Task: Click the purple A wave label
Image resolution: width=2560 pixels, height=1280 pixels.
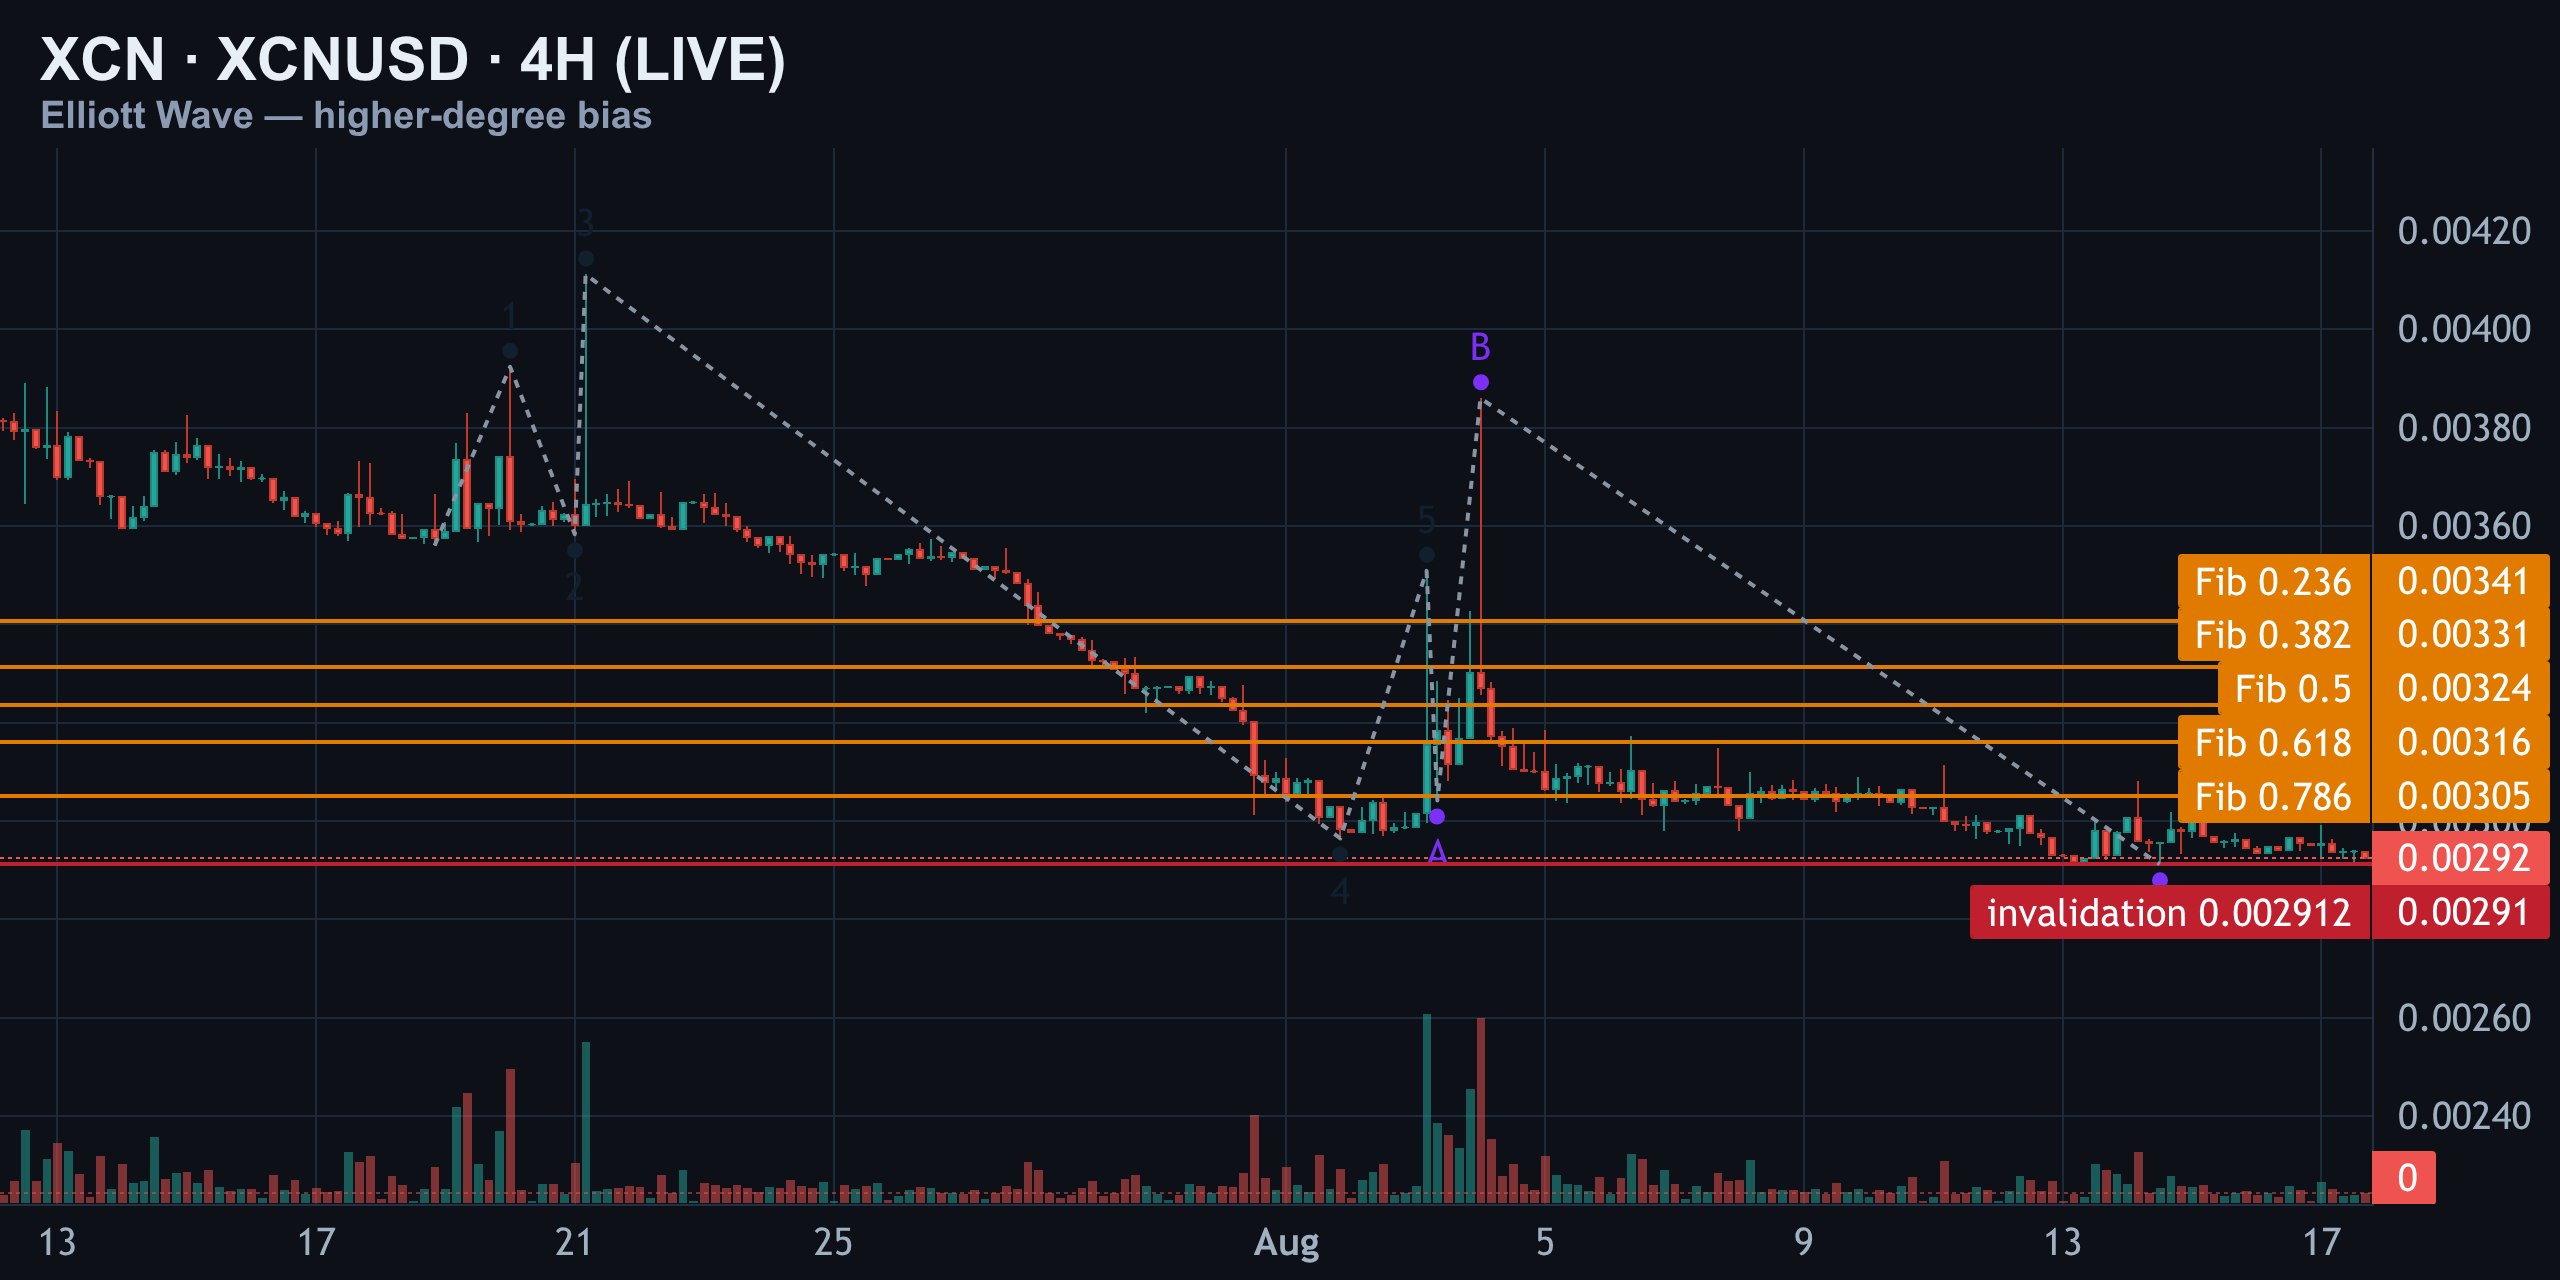Action: click(1437, 852)
